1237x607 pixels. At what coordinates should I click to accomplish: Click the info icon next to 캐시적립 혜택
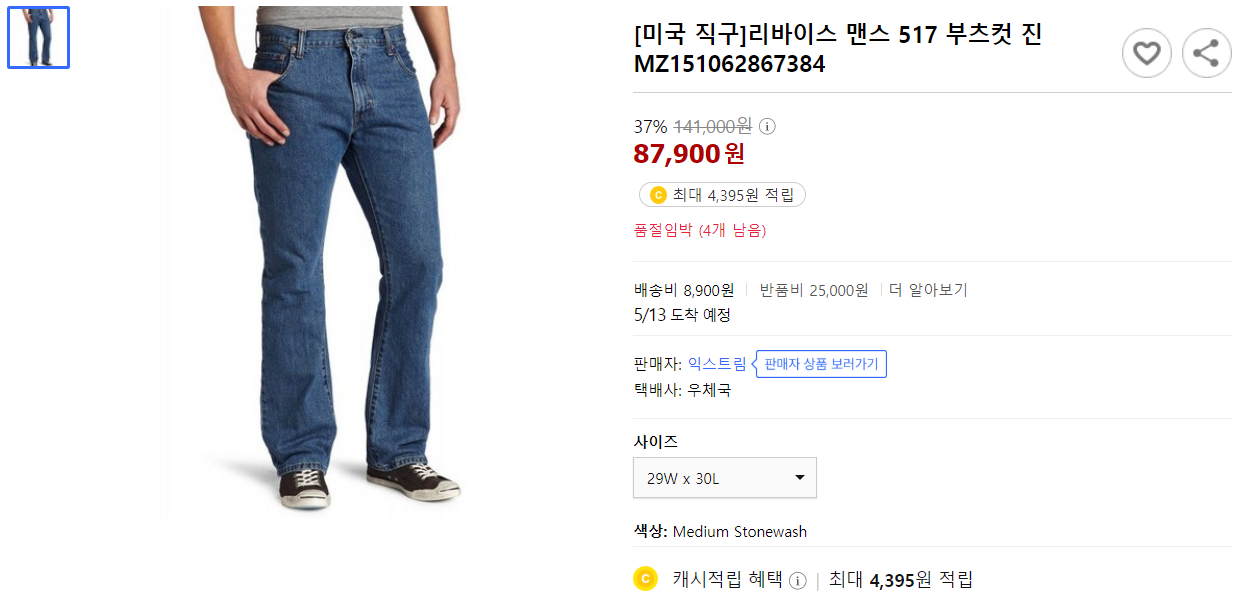[x=797, y=579]
